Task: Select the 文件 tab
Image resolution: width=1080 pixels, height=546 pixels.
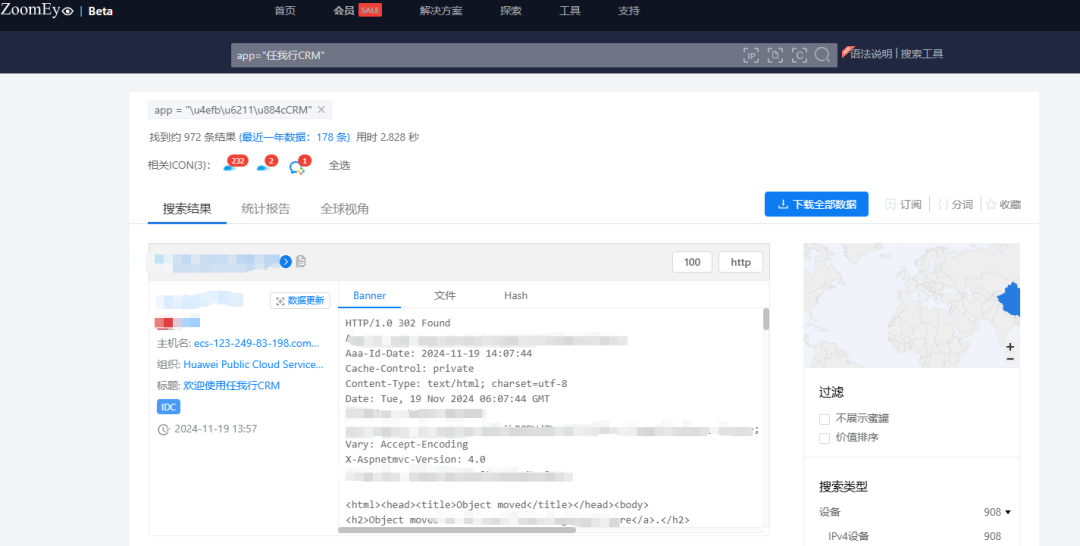Action: [445, 295]
